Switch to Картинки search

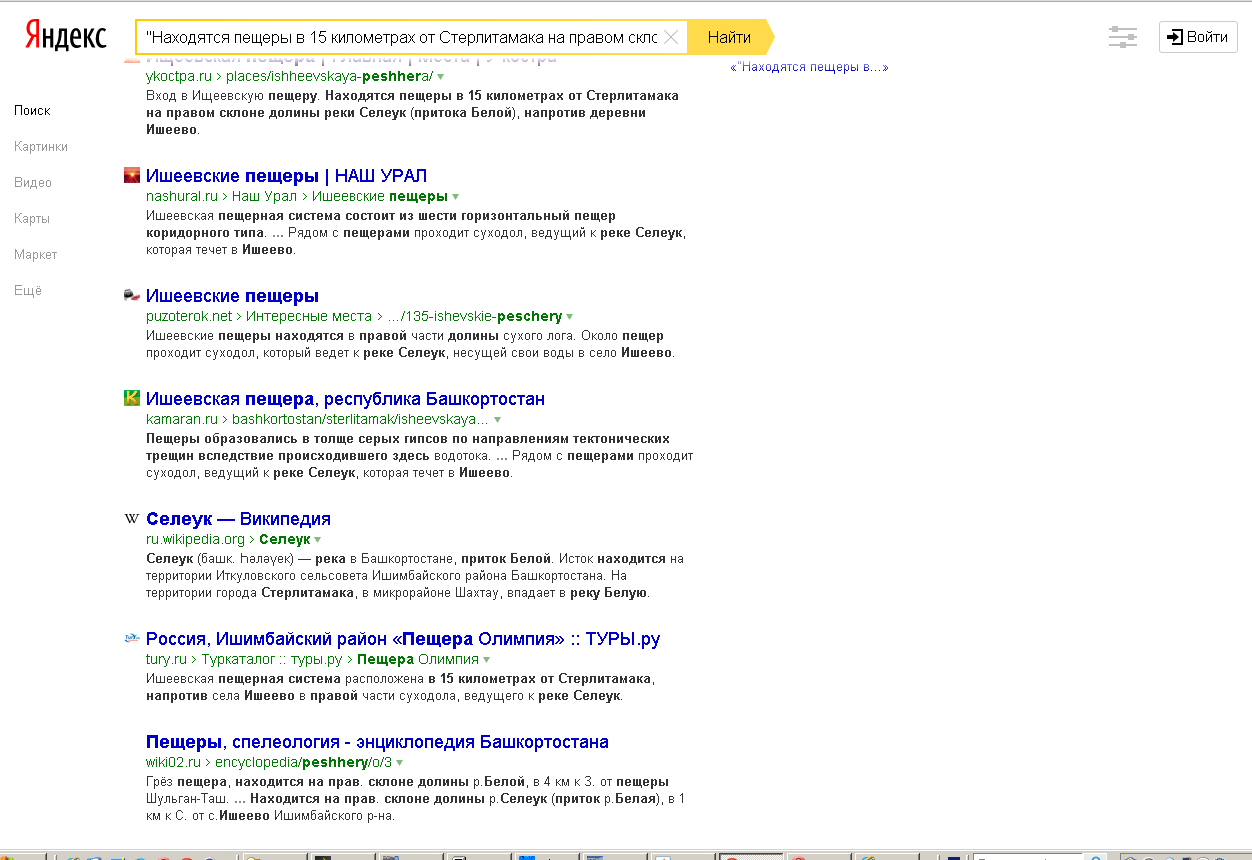click(41, 146)
